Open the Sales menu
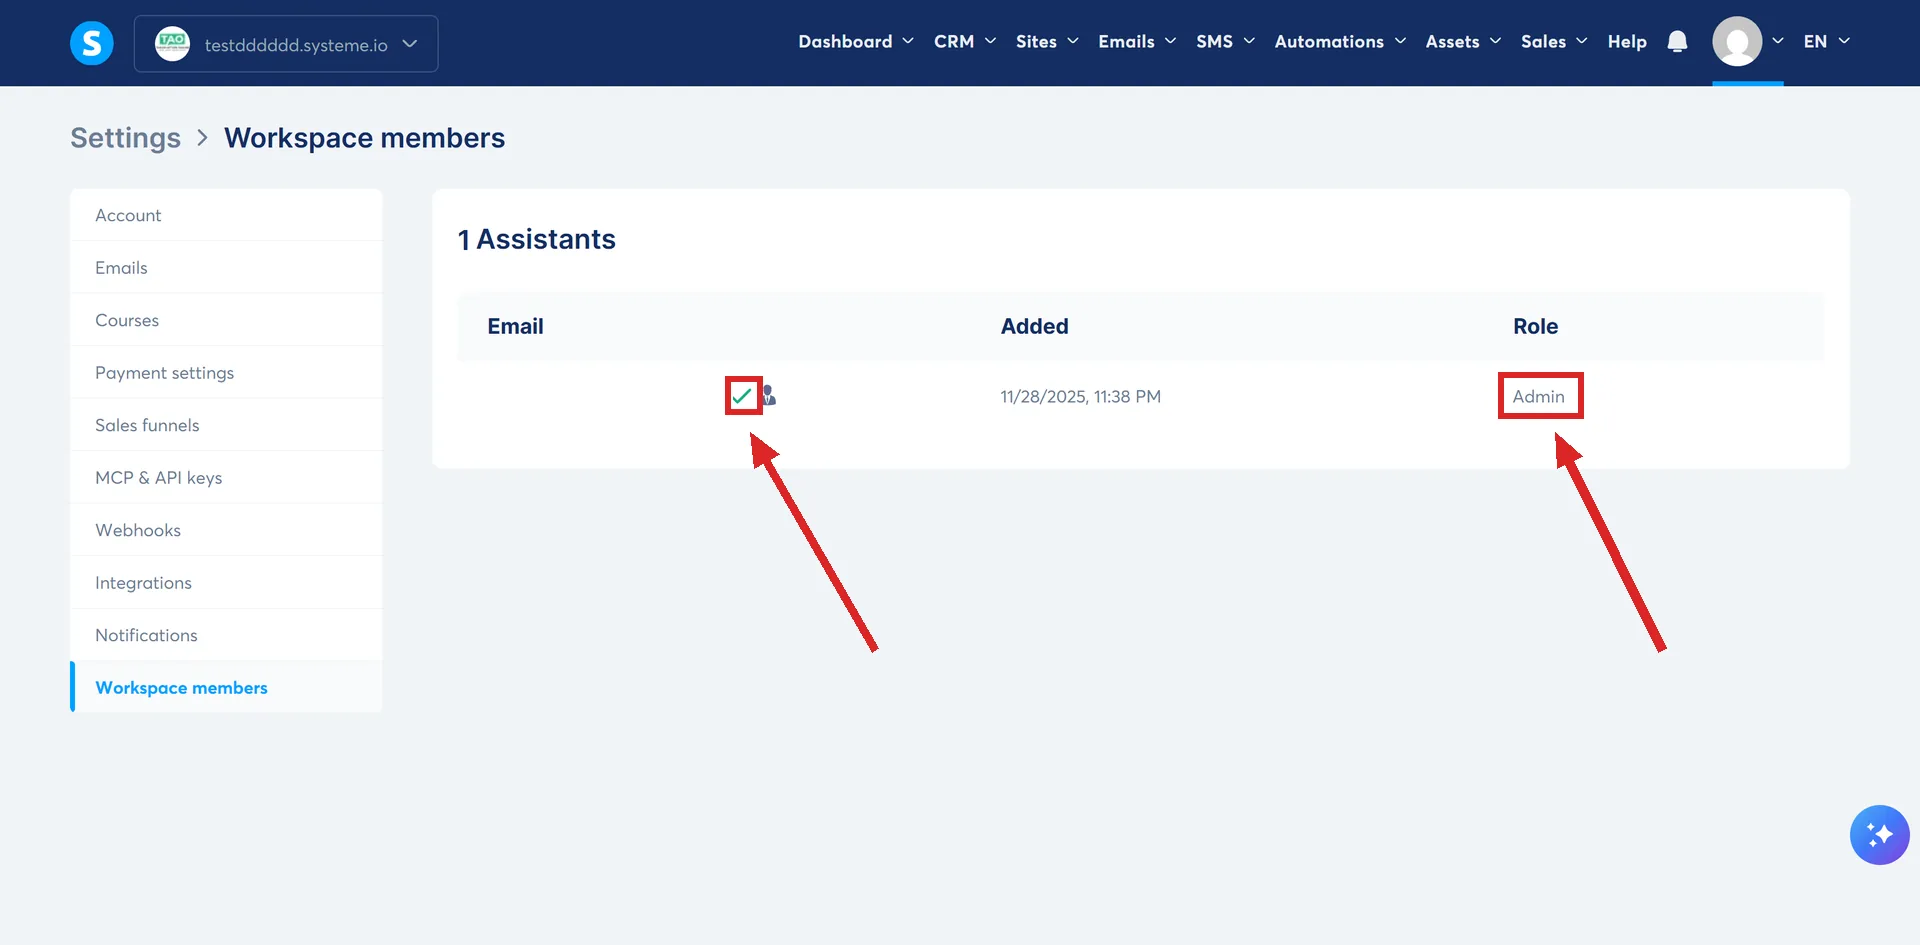The height and width of the screenshot is (945, 1920). (x=1554, y=41)
